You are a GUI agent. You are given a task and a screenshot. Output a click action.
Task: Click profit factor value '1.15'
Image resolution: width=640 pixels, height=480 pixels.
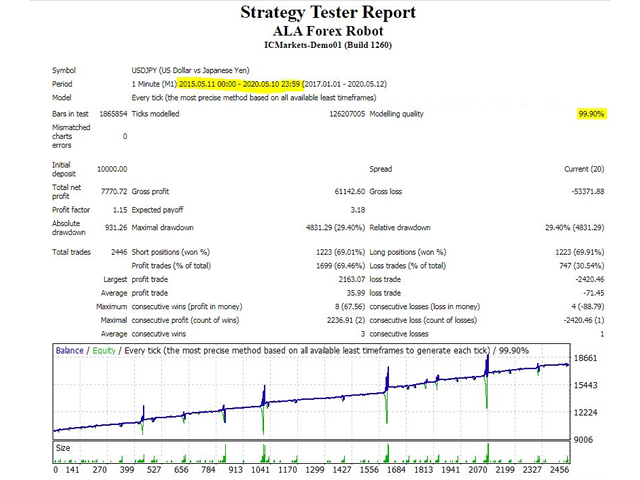click(120, 210)
